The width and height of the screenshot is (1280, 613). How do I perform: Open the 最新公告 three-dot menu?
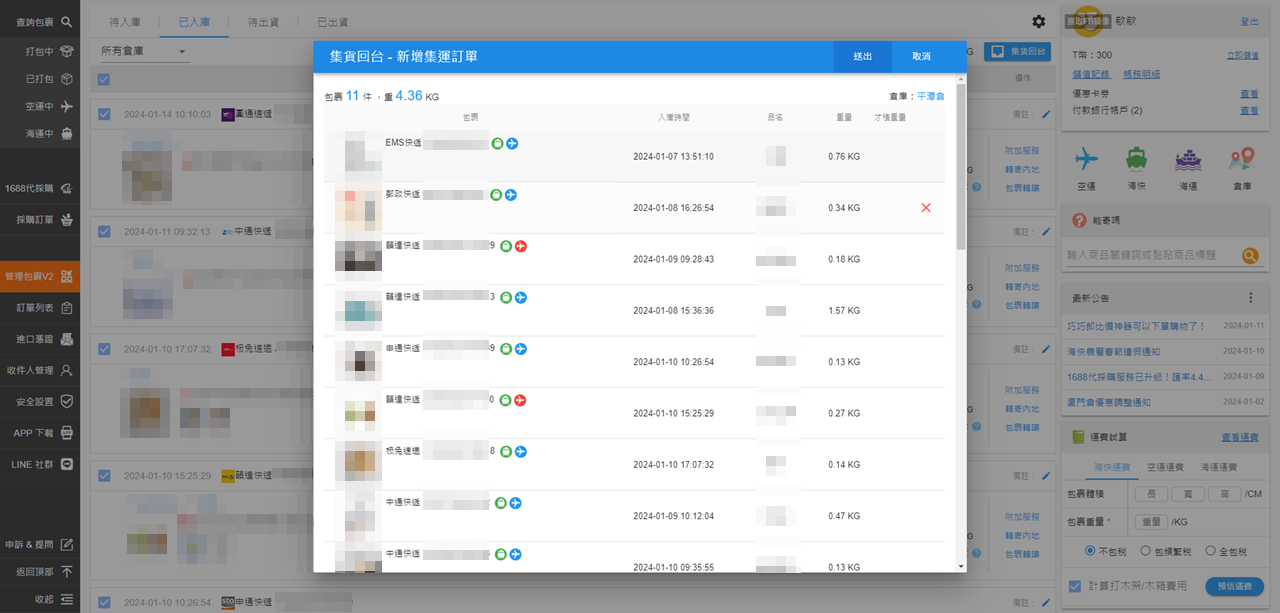pos(1249,298)
